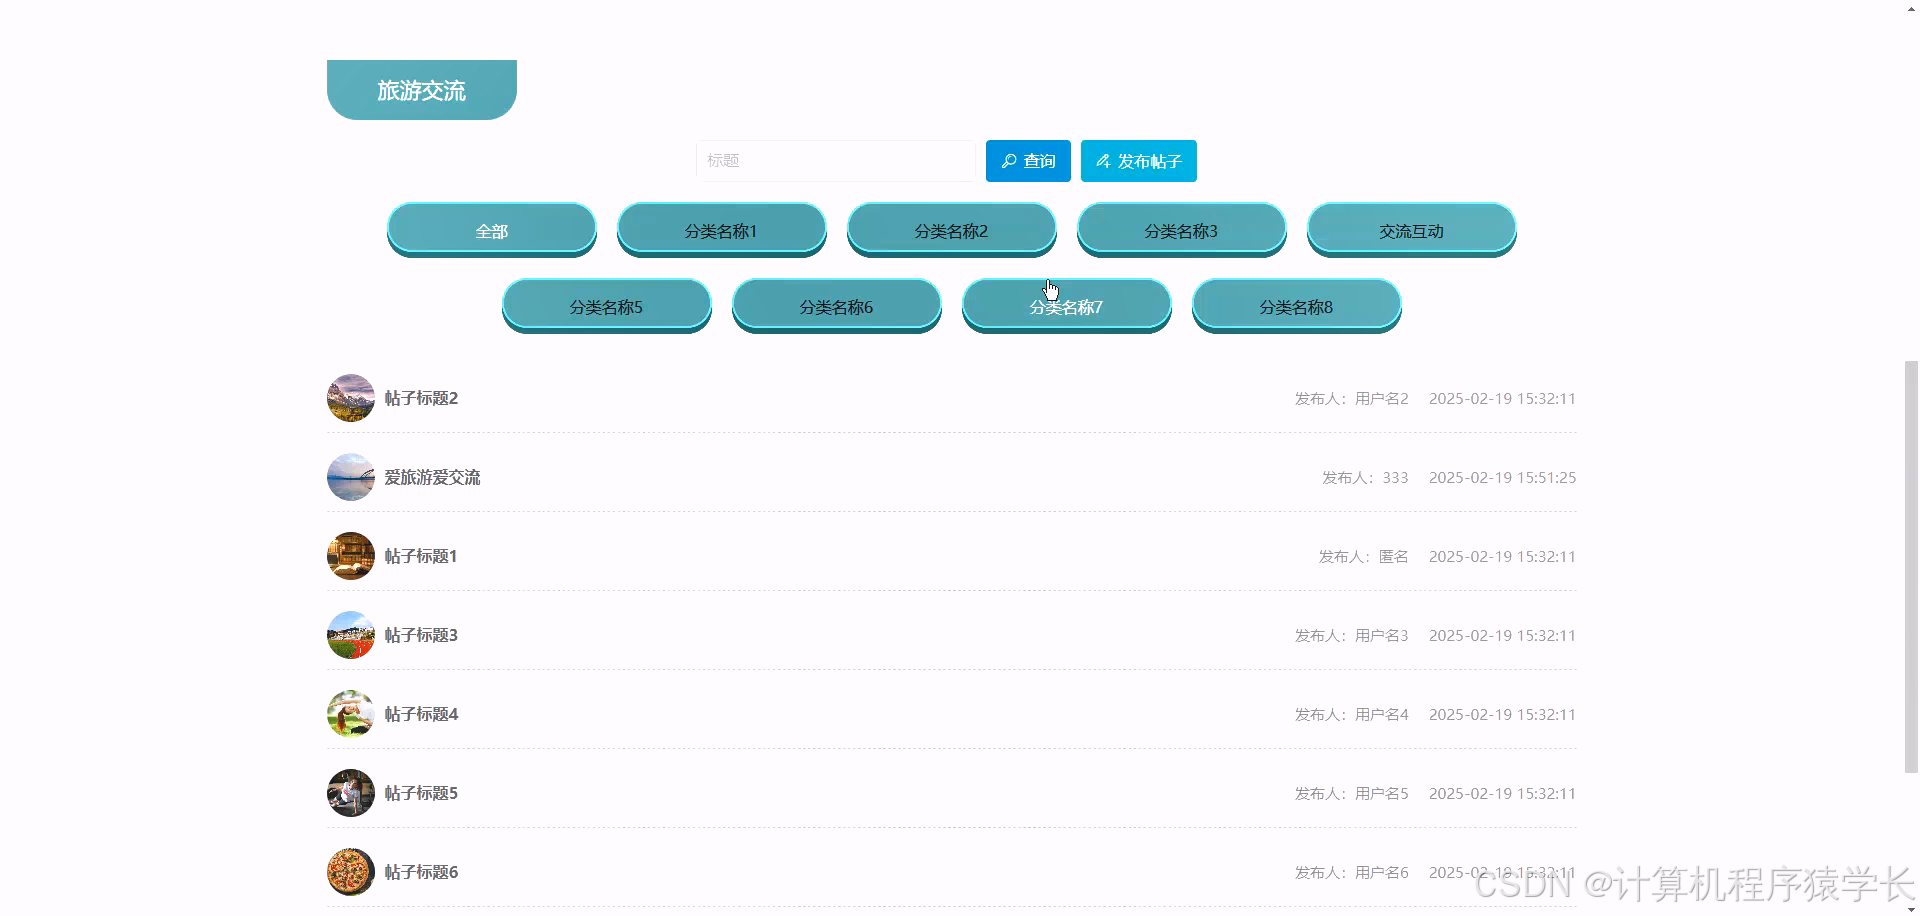Open the post titled 帖子标题4
This screenshot has height=916, width=1920.
pos(421,714)
